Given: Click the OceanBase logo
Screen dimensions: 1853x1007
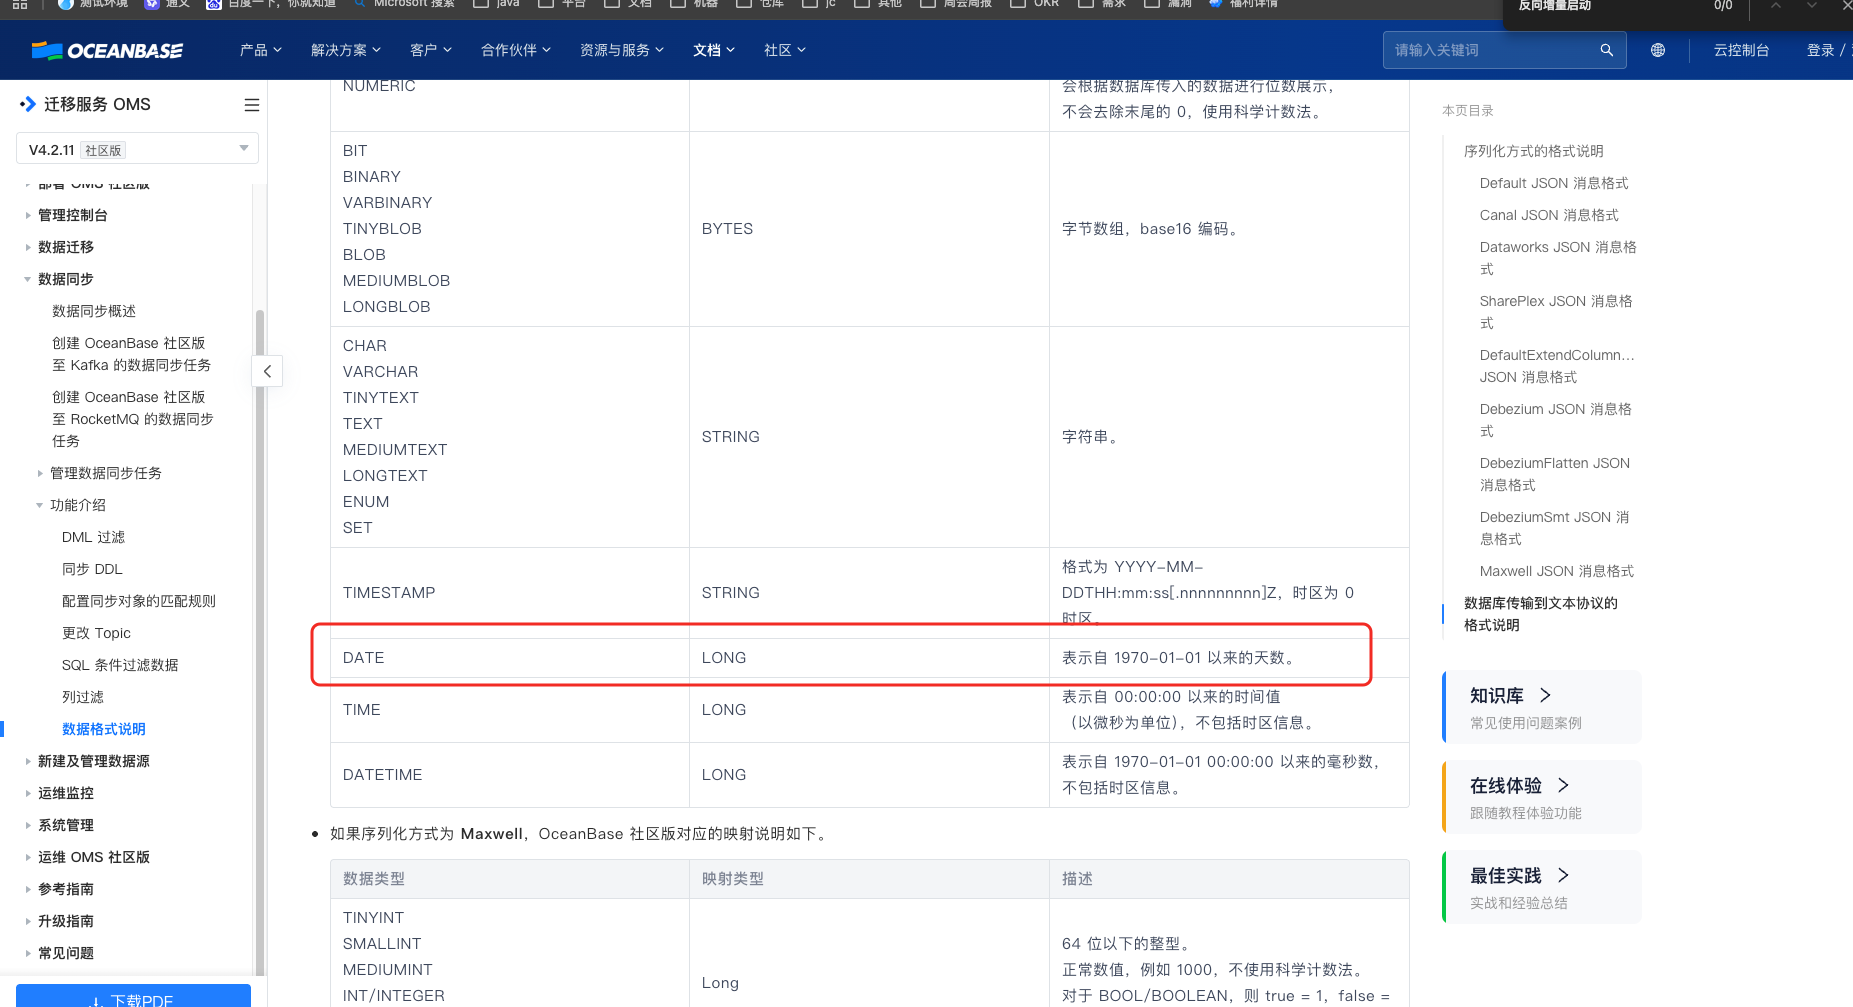Looking at the screenshot, I should pyautogui.click(x=107, y=50).
